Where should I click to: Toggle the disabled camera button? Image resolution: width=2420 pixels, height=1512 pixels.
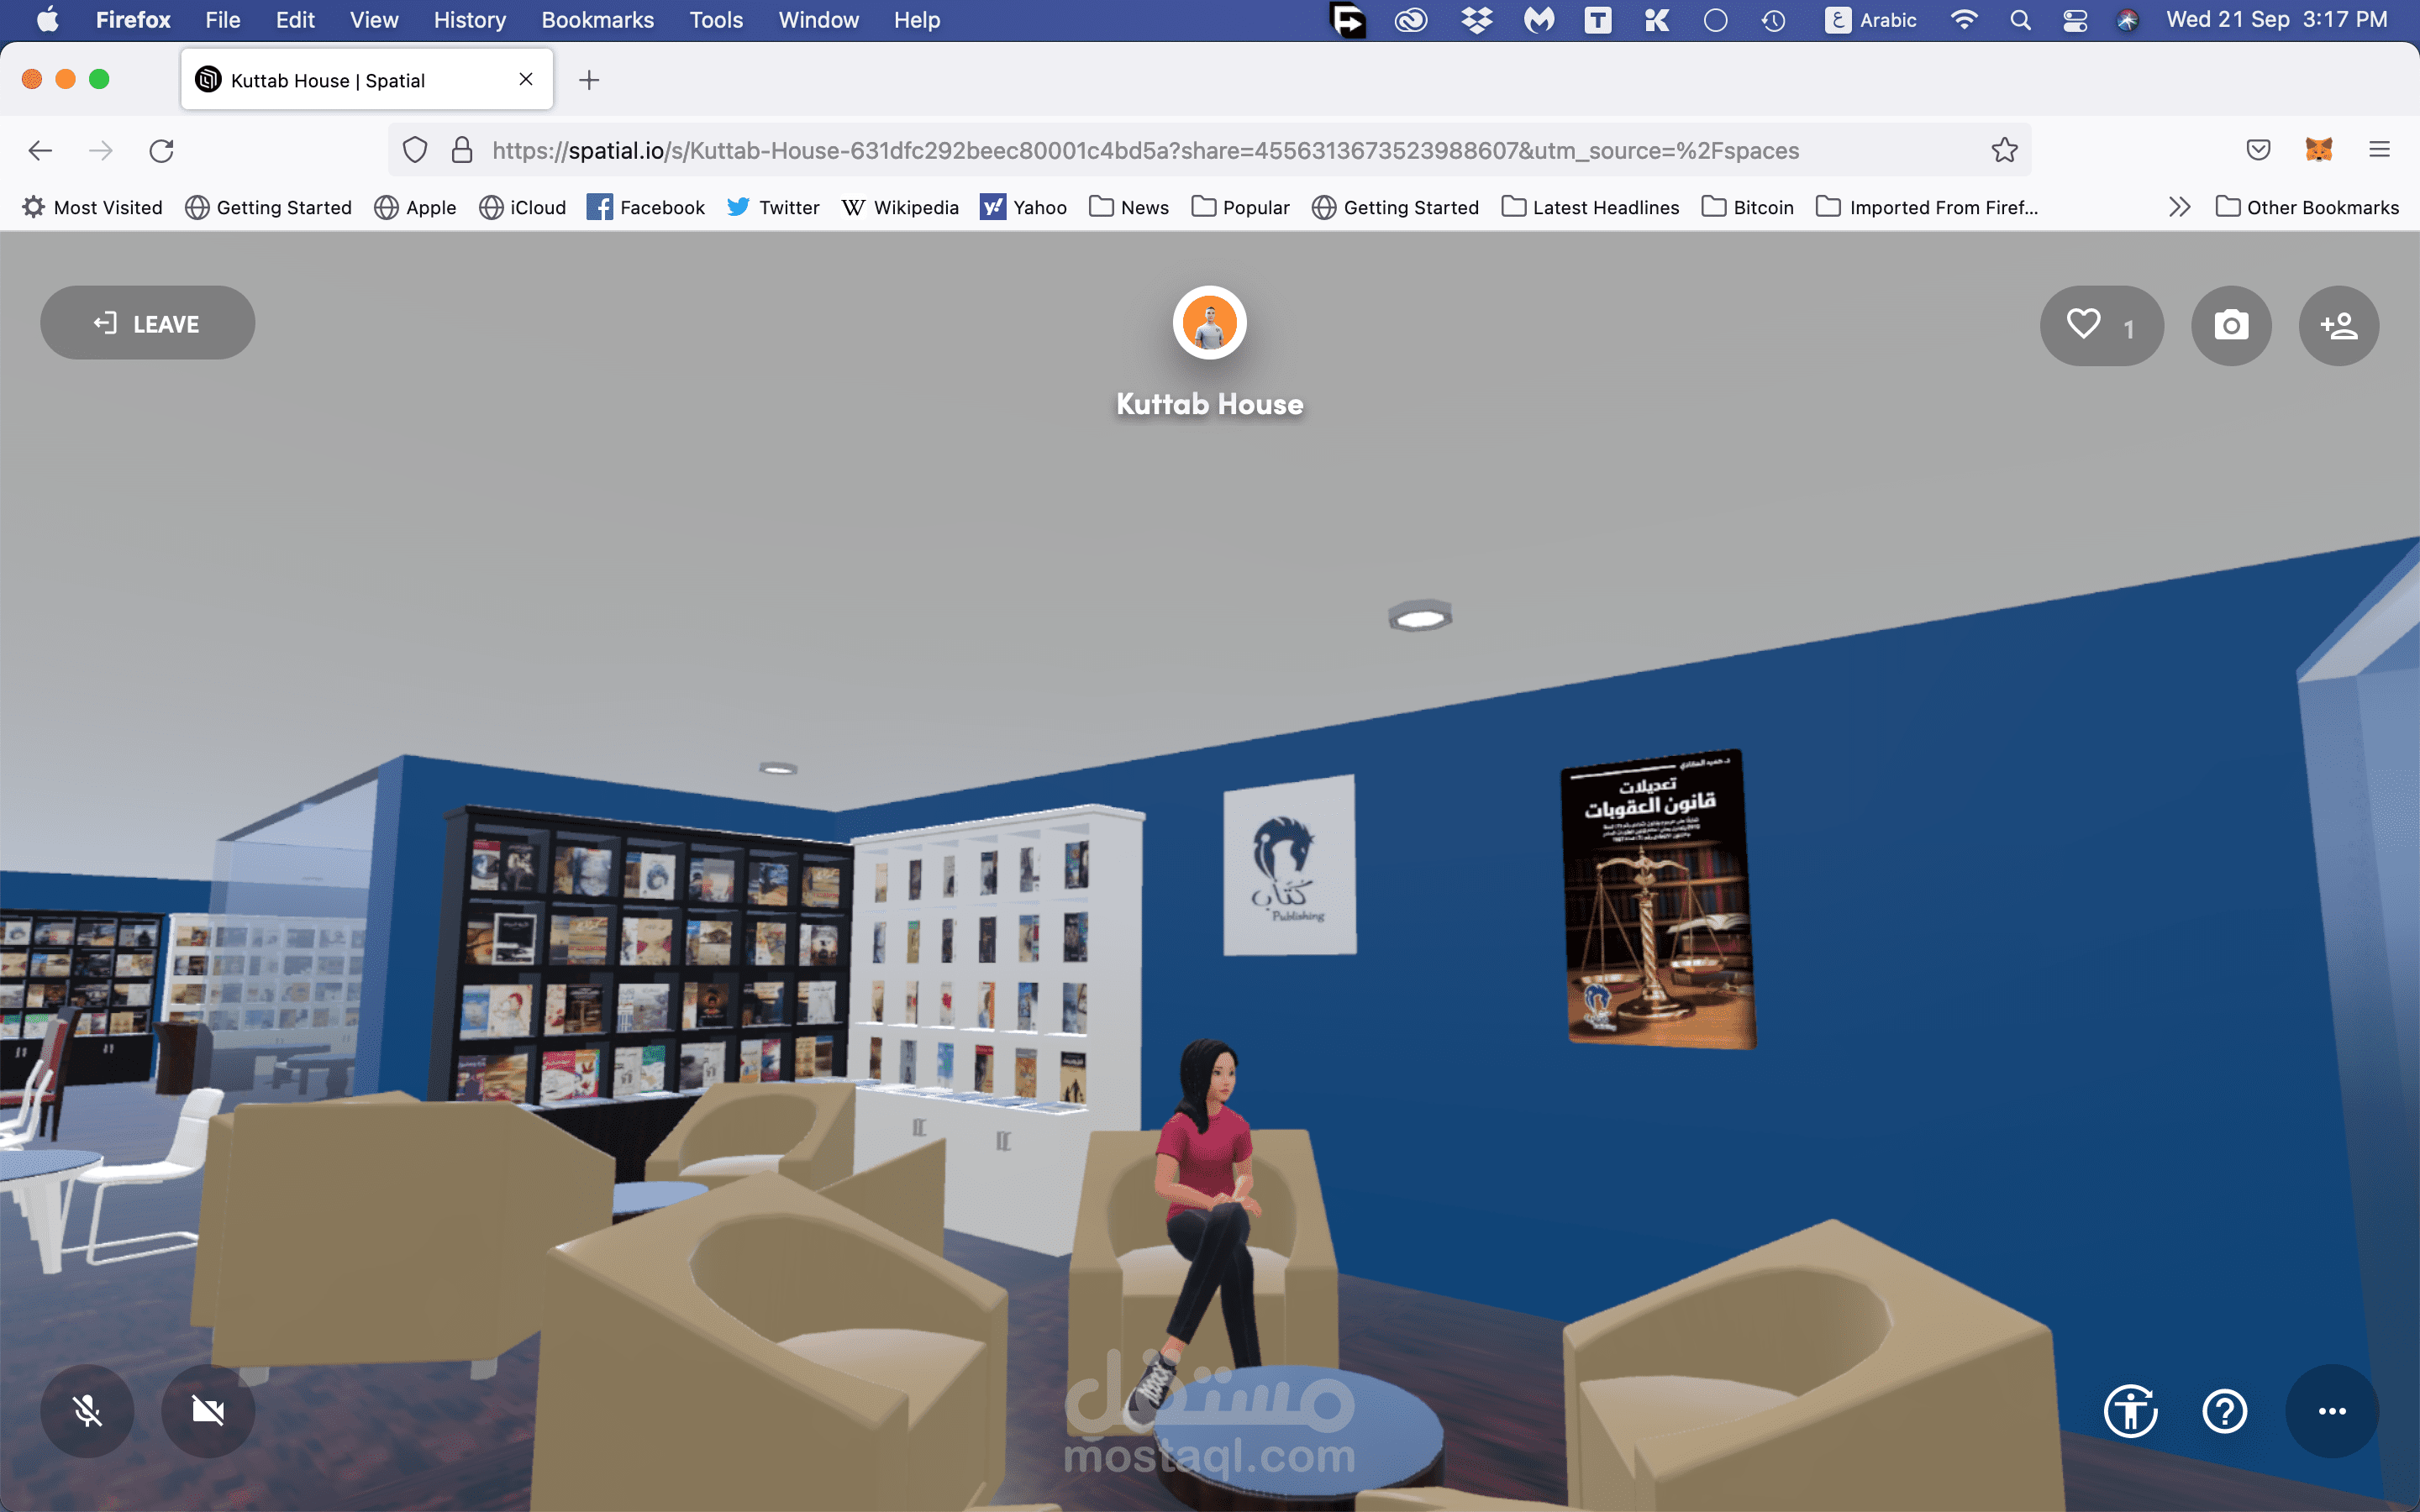click(208, 1411)
